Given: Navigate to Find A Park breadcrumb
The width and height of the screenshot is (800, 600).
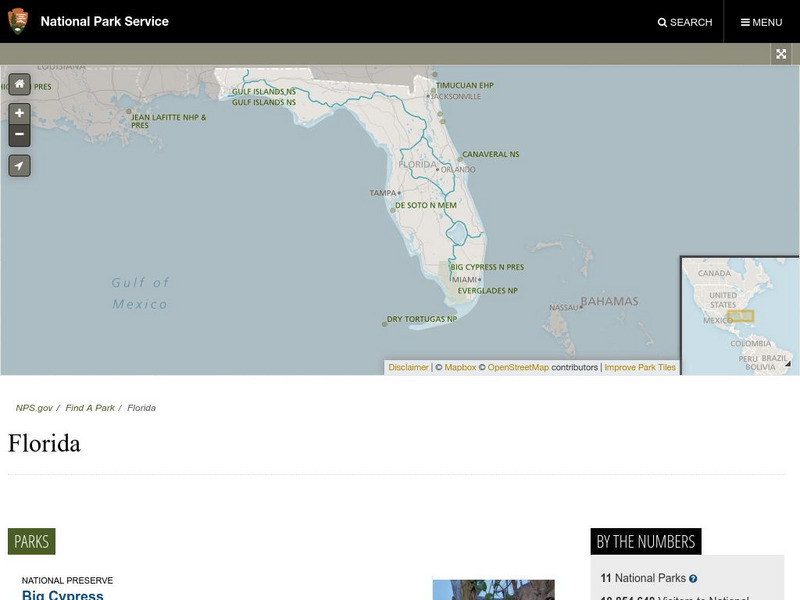Looking at the screenshot, I should 90,408.
